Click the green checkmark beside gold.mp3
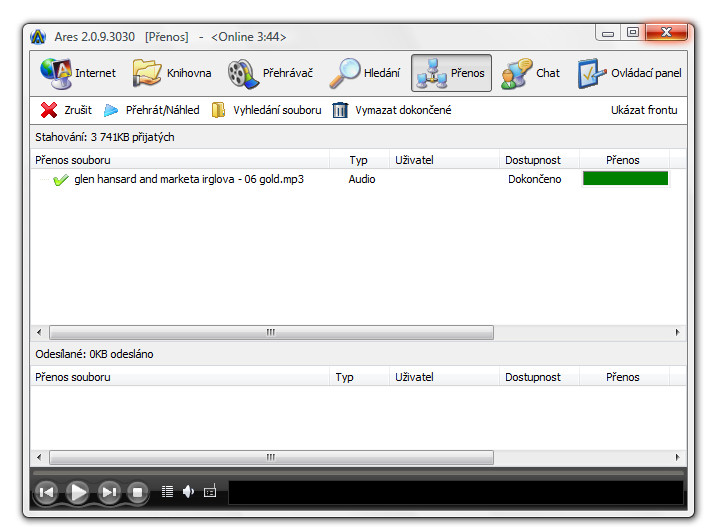 (x=61, y=179)
